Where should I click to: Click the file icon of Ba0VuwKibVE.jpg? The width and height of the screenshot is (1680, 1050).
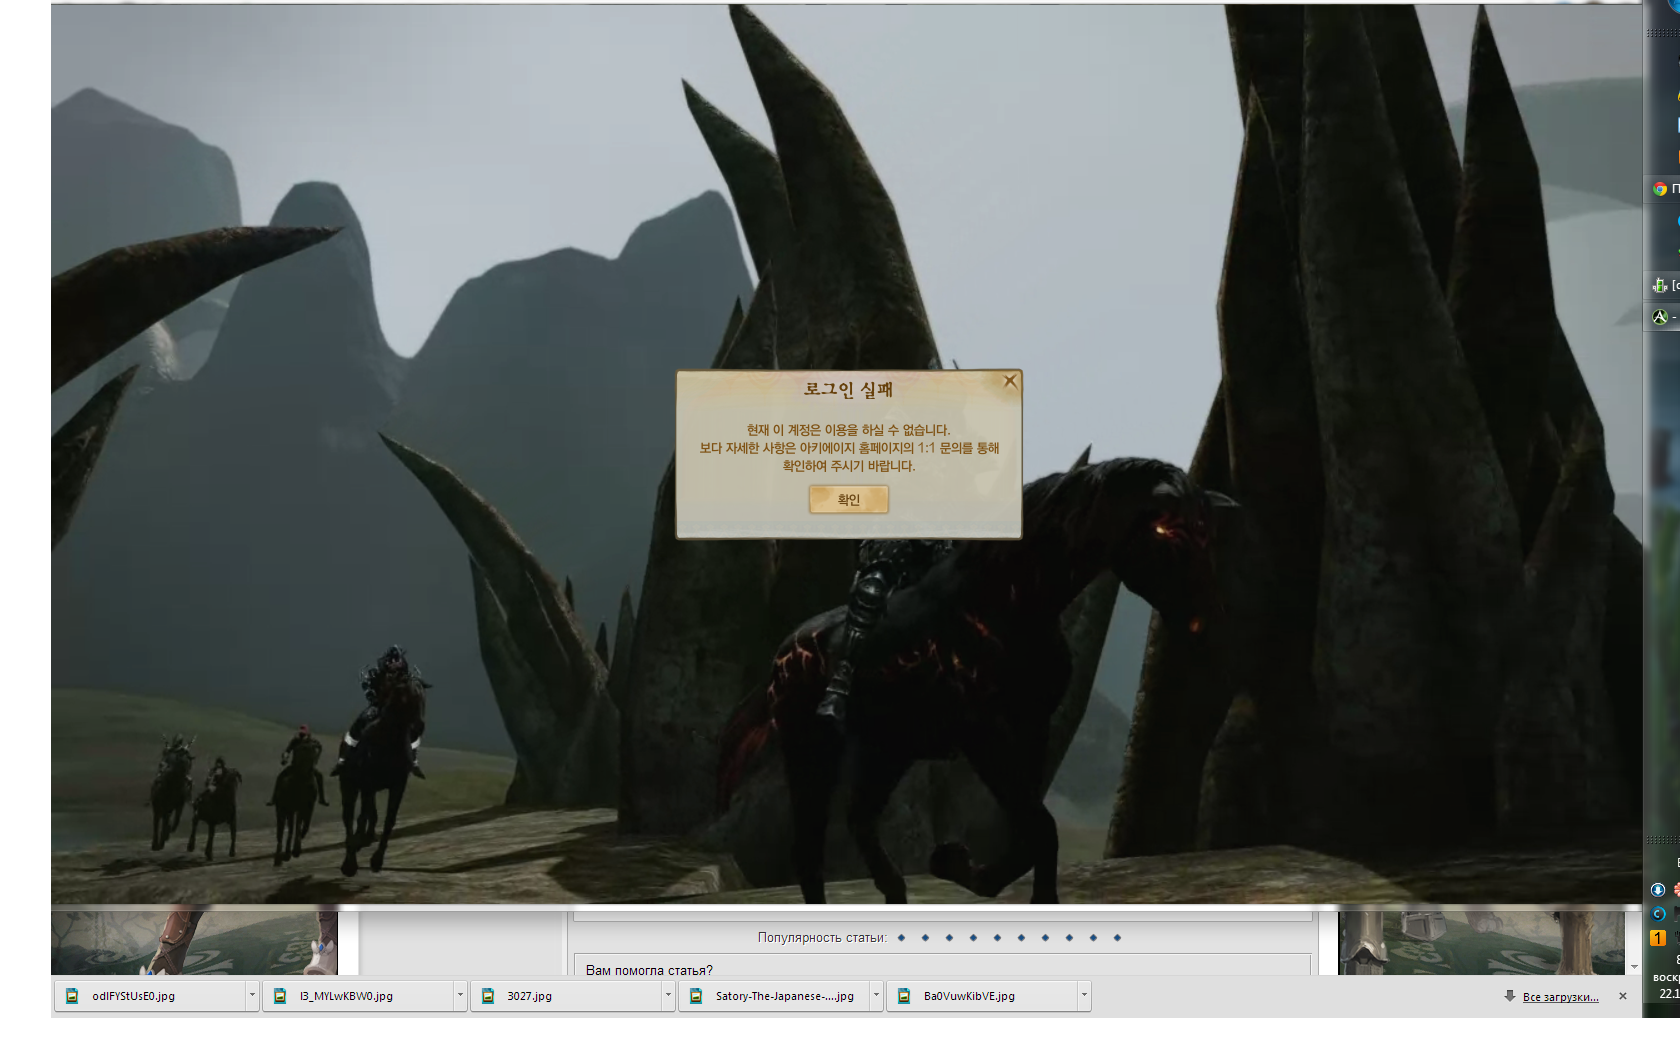[x=904, y=996]
